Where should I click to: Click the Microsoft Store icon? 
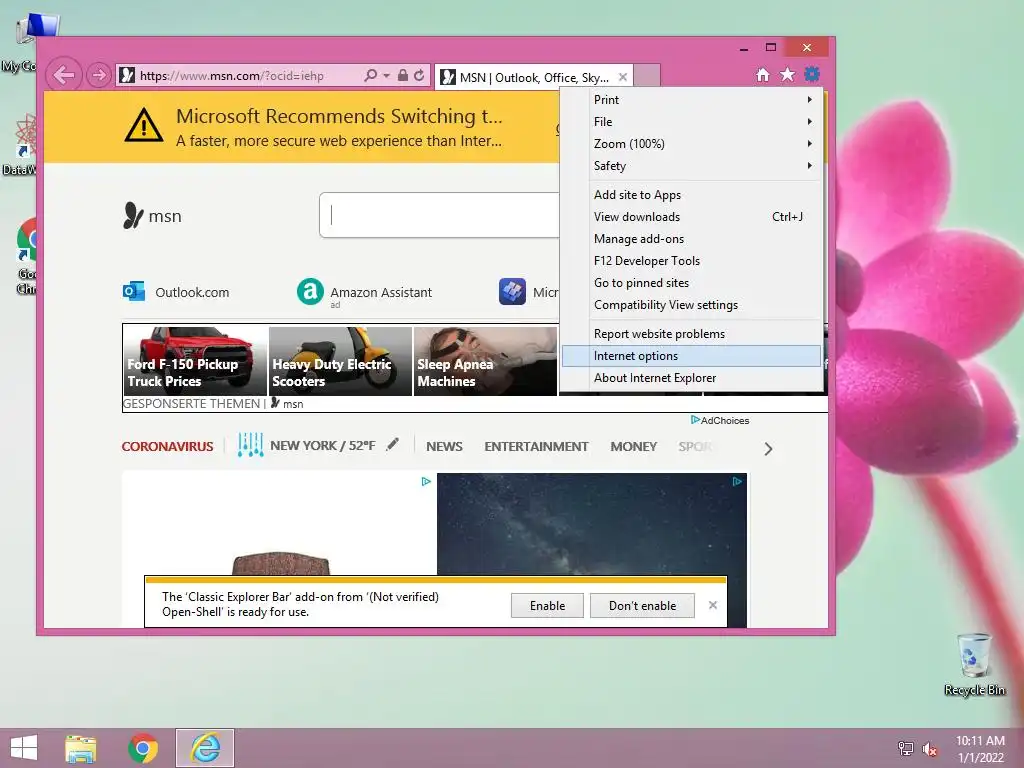pyautogui.click(x=512, y=291)
